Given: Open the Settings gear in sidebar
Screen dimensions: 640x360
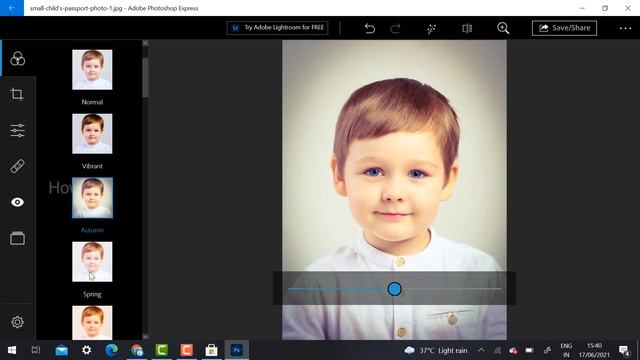Looking at the screenshot, I should [x=17, y=322].
